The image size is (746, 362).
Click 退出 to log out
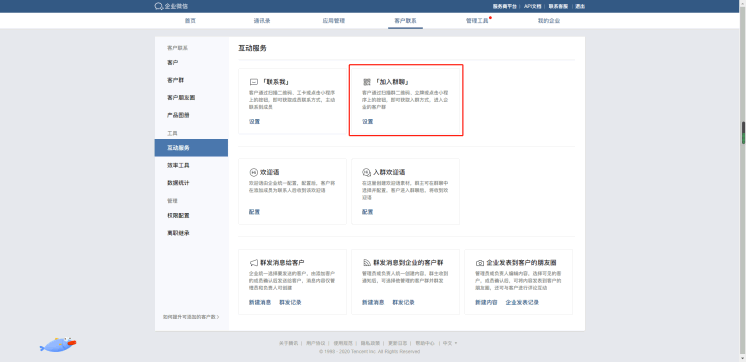pos(580,7)
